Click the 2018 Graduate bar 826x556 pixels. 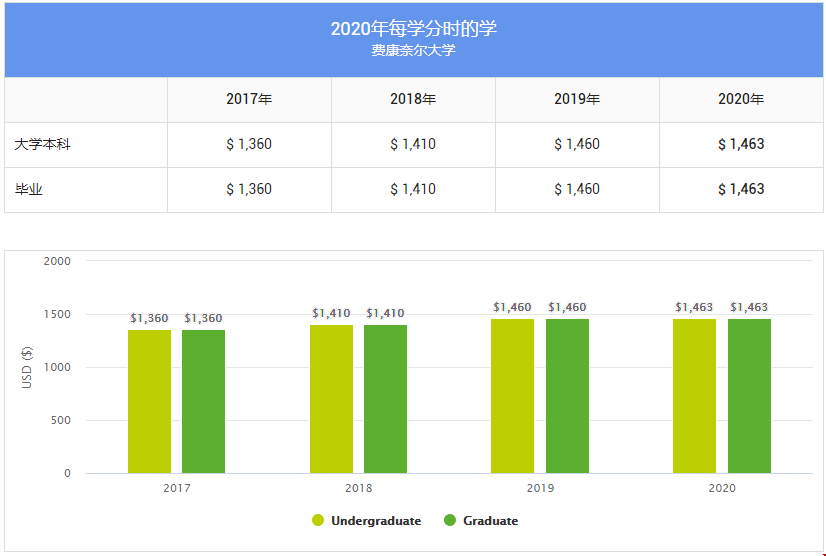click(385, 399)
